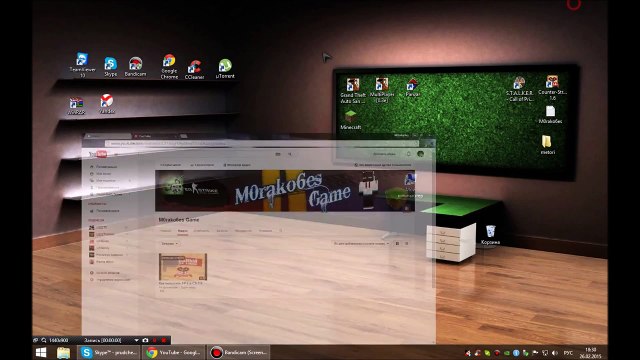The width and height of the screenshot is (640, 360).
Task: Switch to the Skype taskbar window
Action: tap(109, 352)
